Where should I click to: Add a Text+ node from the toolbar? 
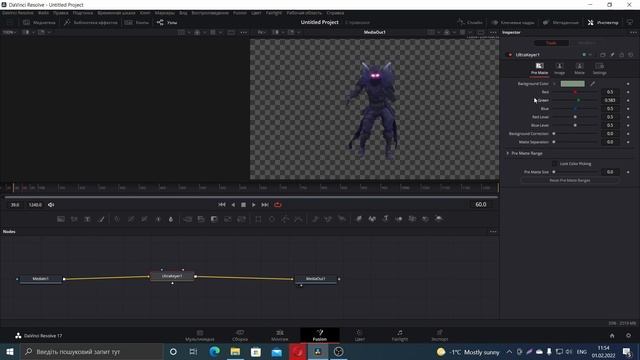pyautogui.click(x=87, y=219)
